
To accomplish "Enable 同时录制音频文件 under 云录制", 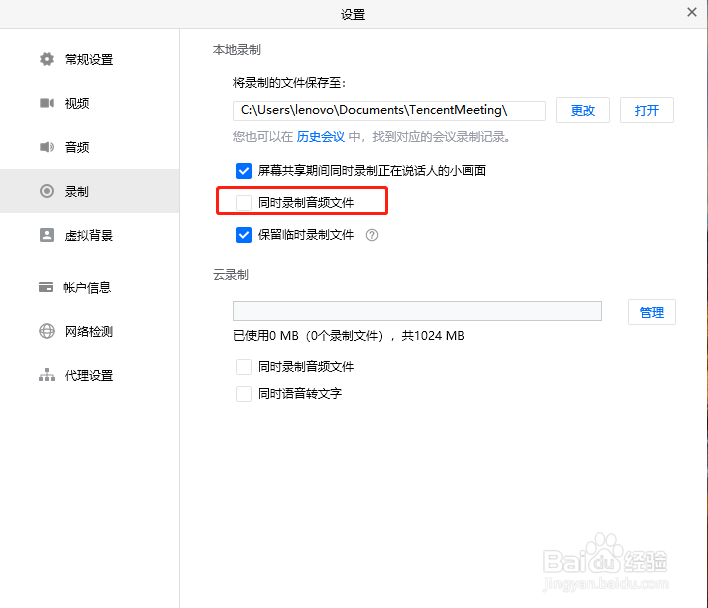I will 244,367.
